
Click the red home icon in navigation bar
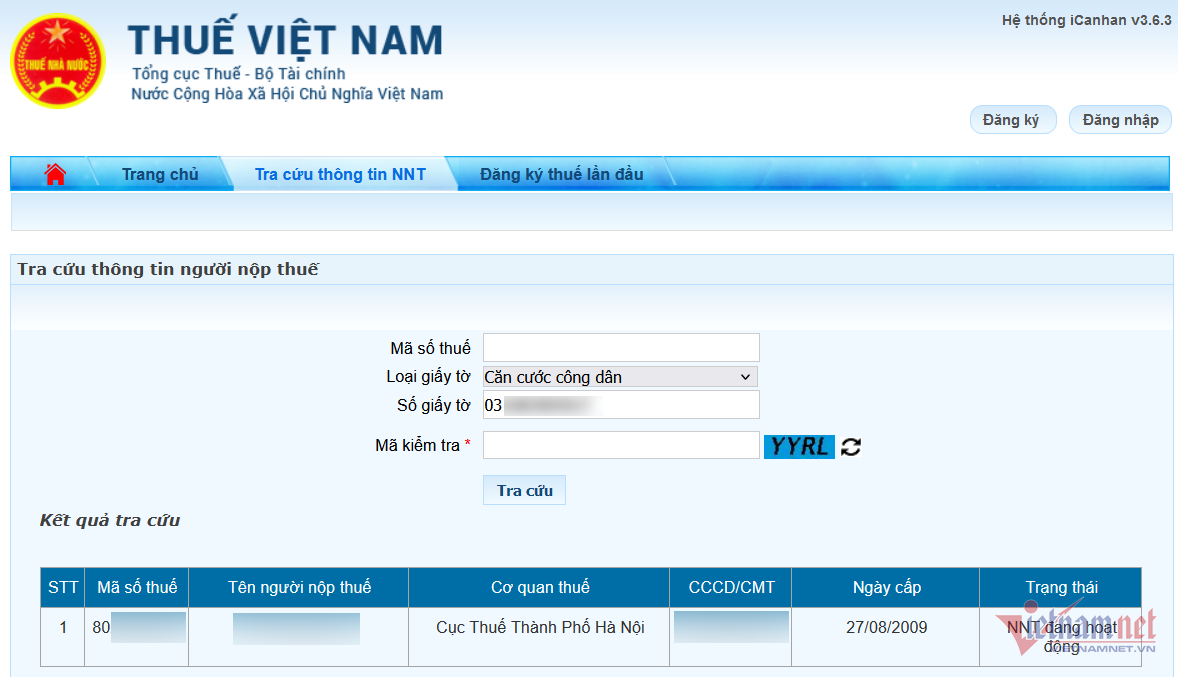tap(55, 174)
